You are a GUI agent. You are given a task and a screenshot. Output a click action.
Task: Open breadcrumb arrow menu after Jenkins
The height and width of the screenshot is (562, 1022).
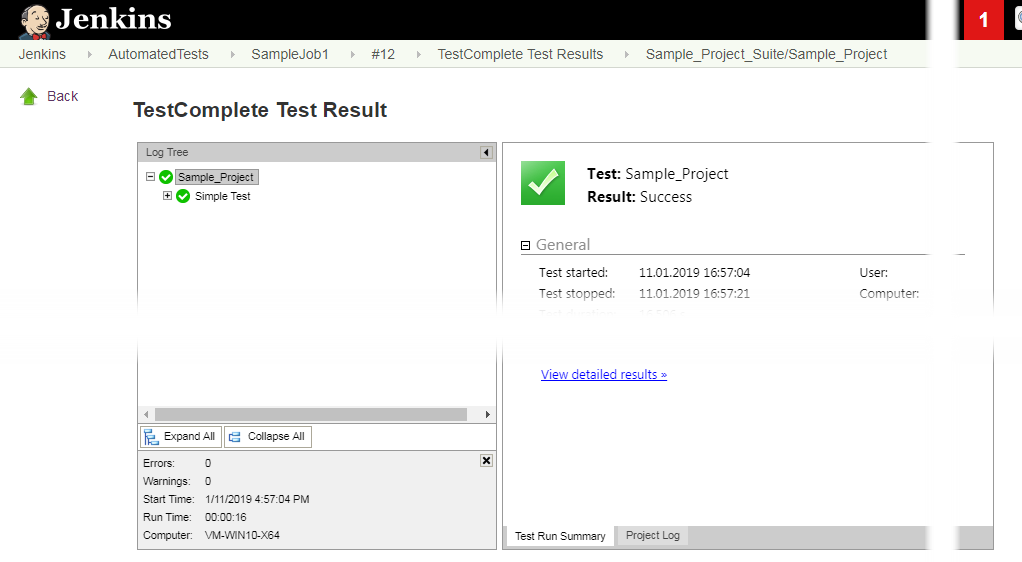(89, 55)
